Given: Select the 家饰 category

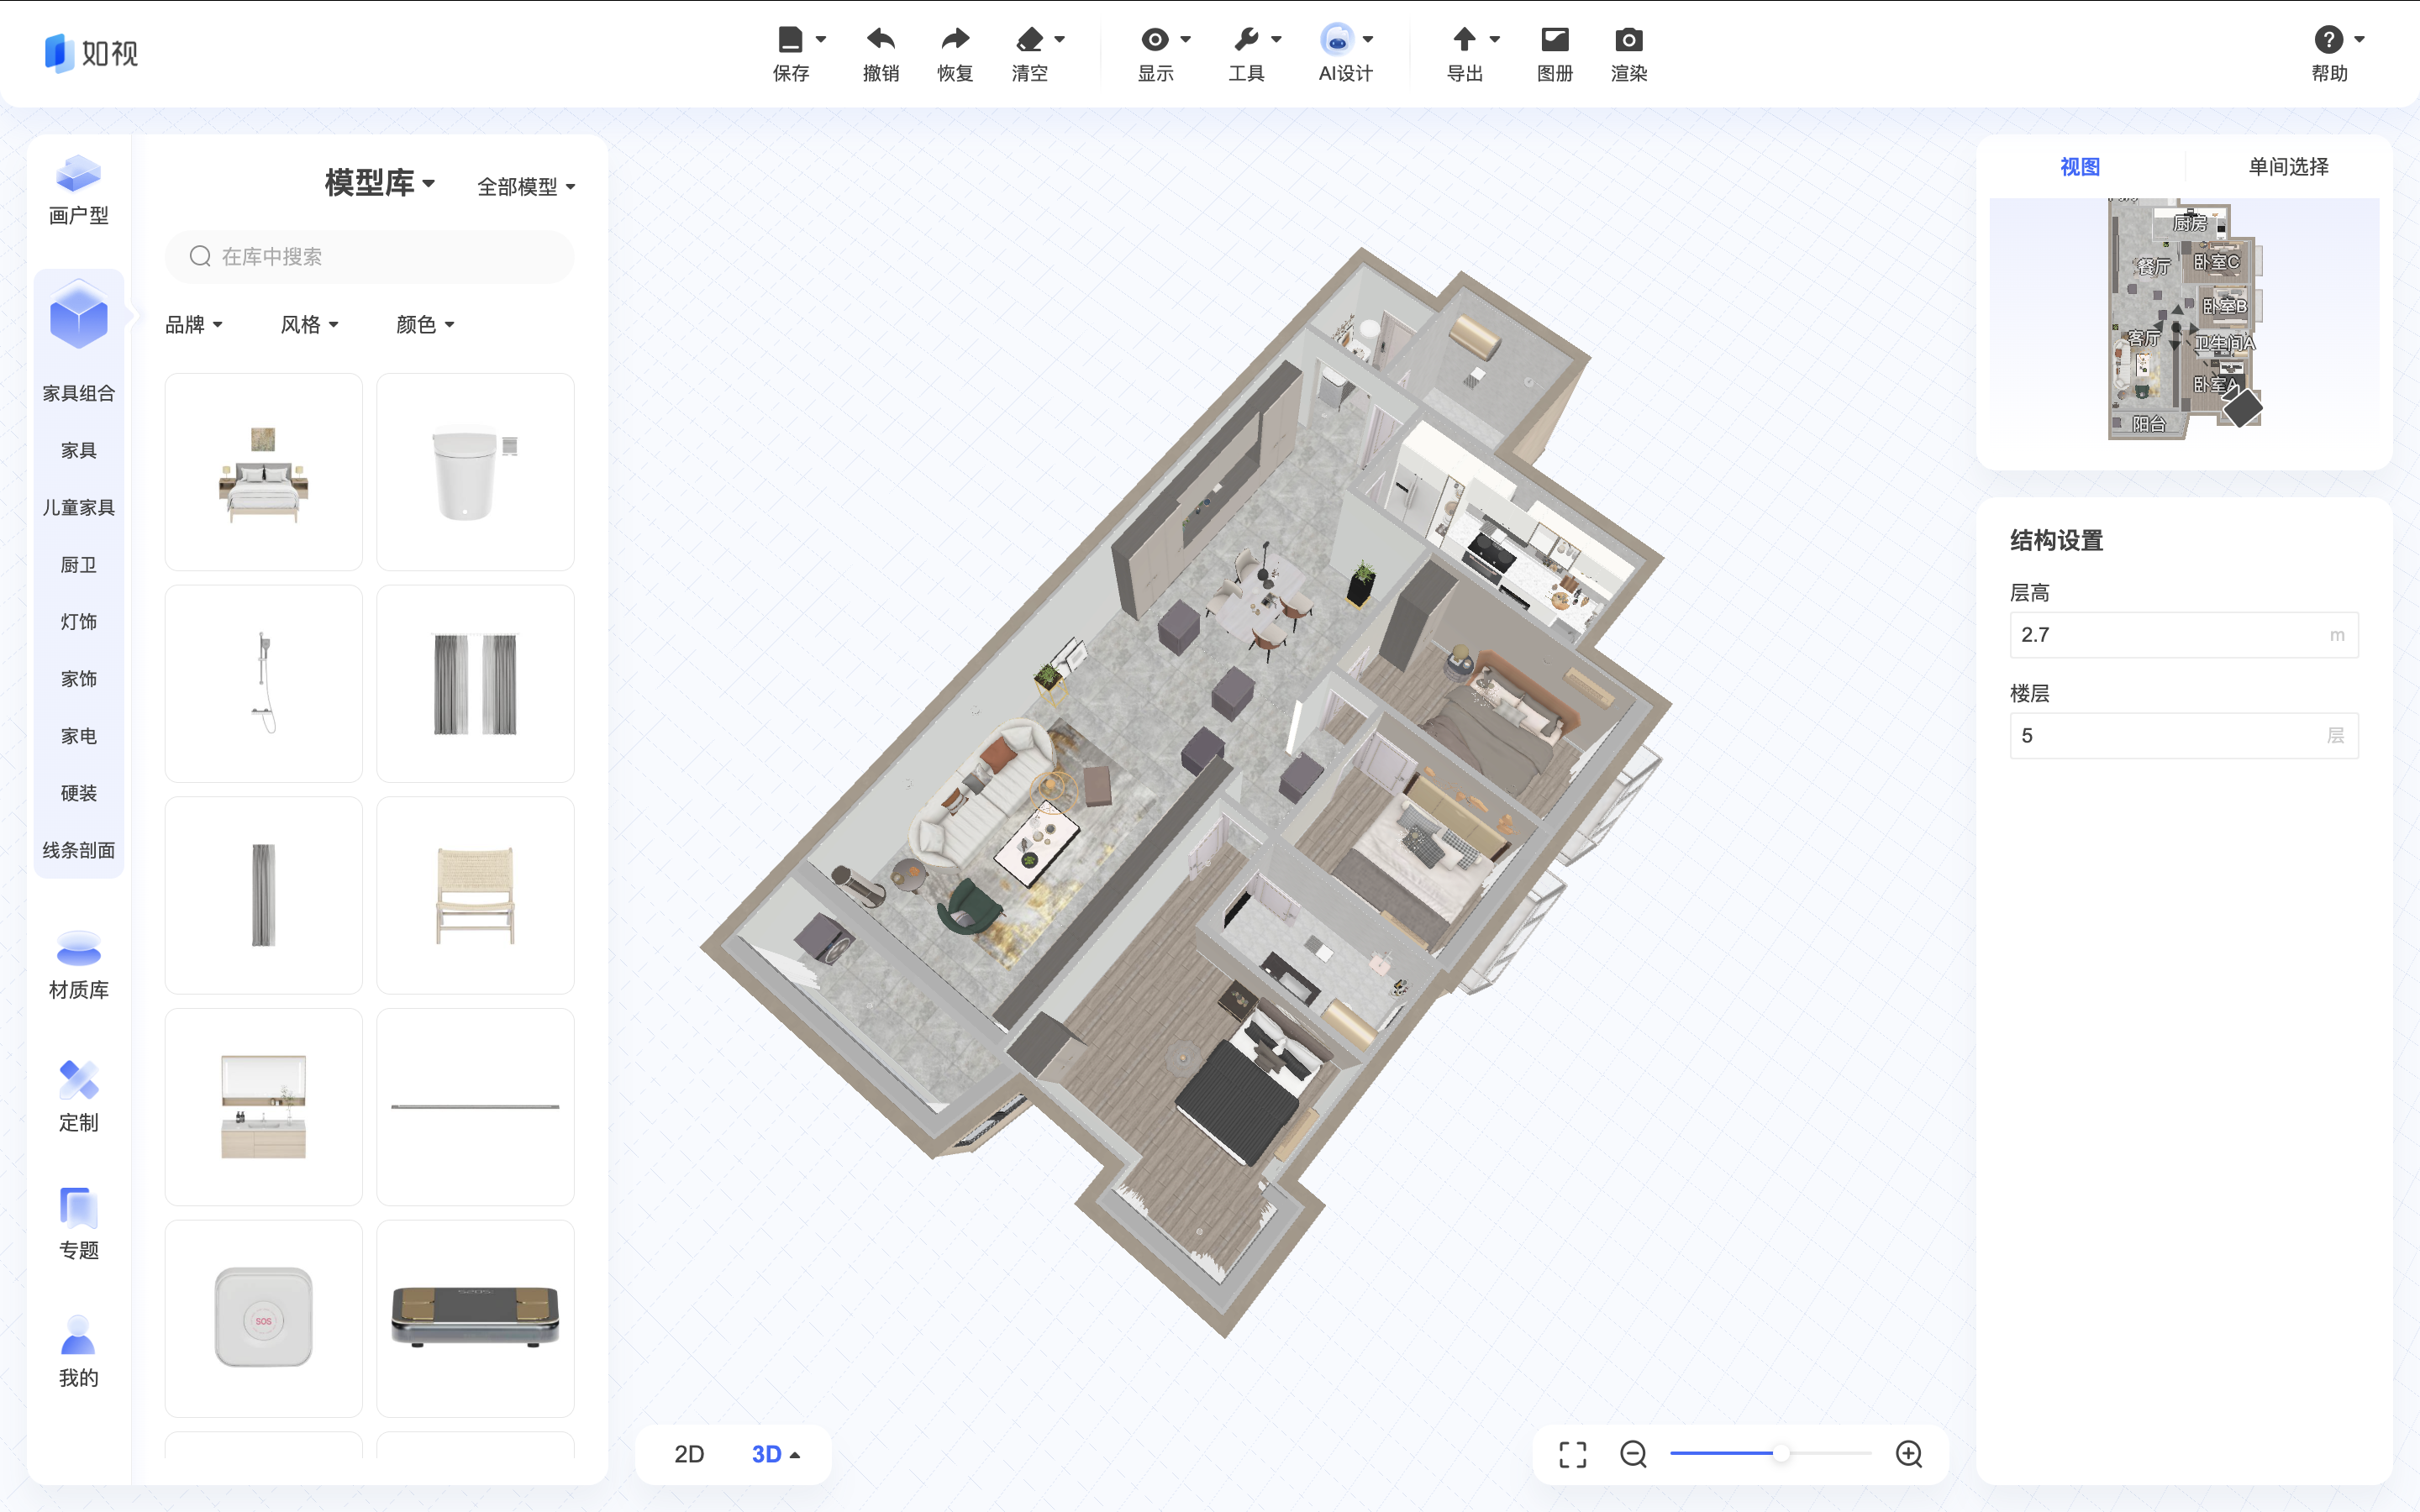Looking at the screenshot, I should tap(78, 679).
